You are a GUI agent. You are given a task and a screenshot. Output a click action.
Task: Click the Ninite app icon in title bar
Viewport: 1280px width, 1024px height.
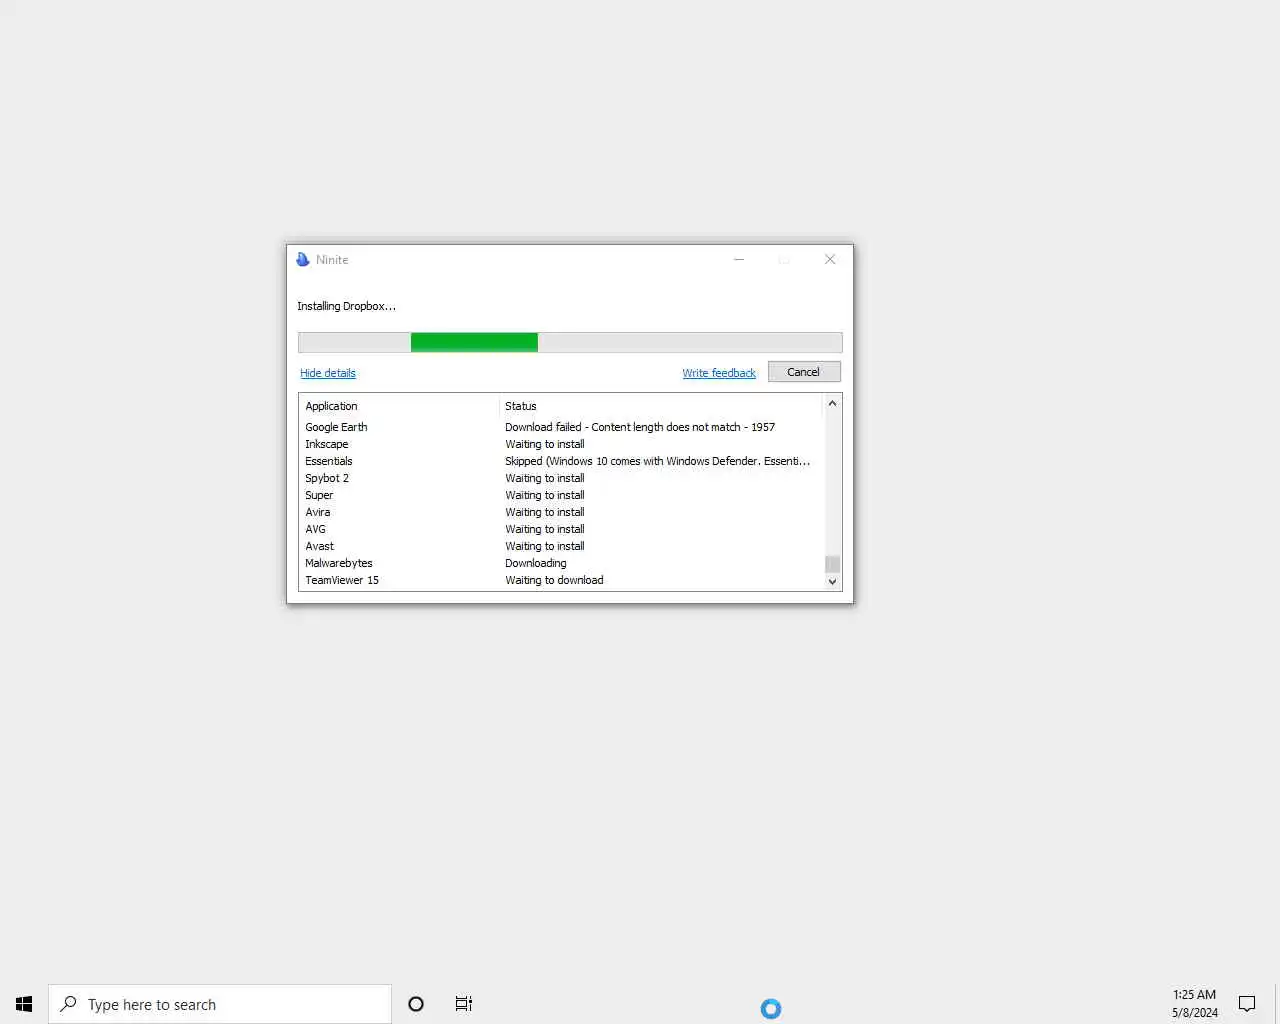pos(303,259)
